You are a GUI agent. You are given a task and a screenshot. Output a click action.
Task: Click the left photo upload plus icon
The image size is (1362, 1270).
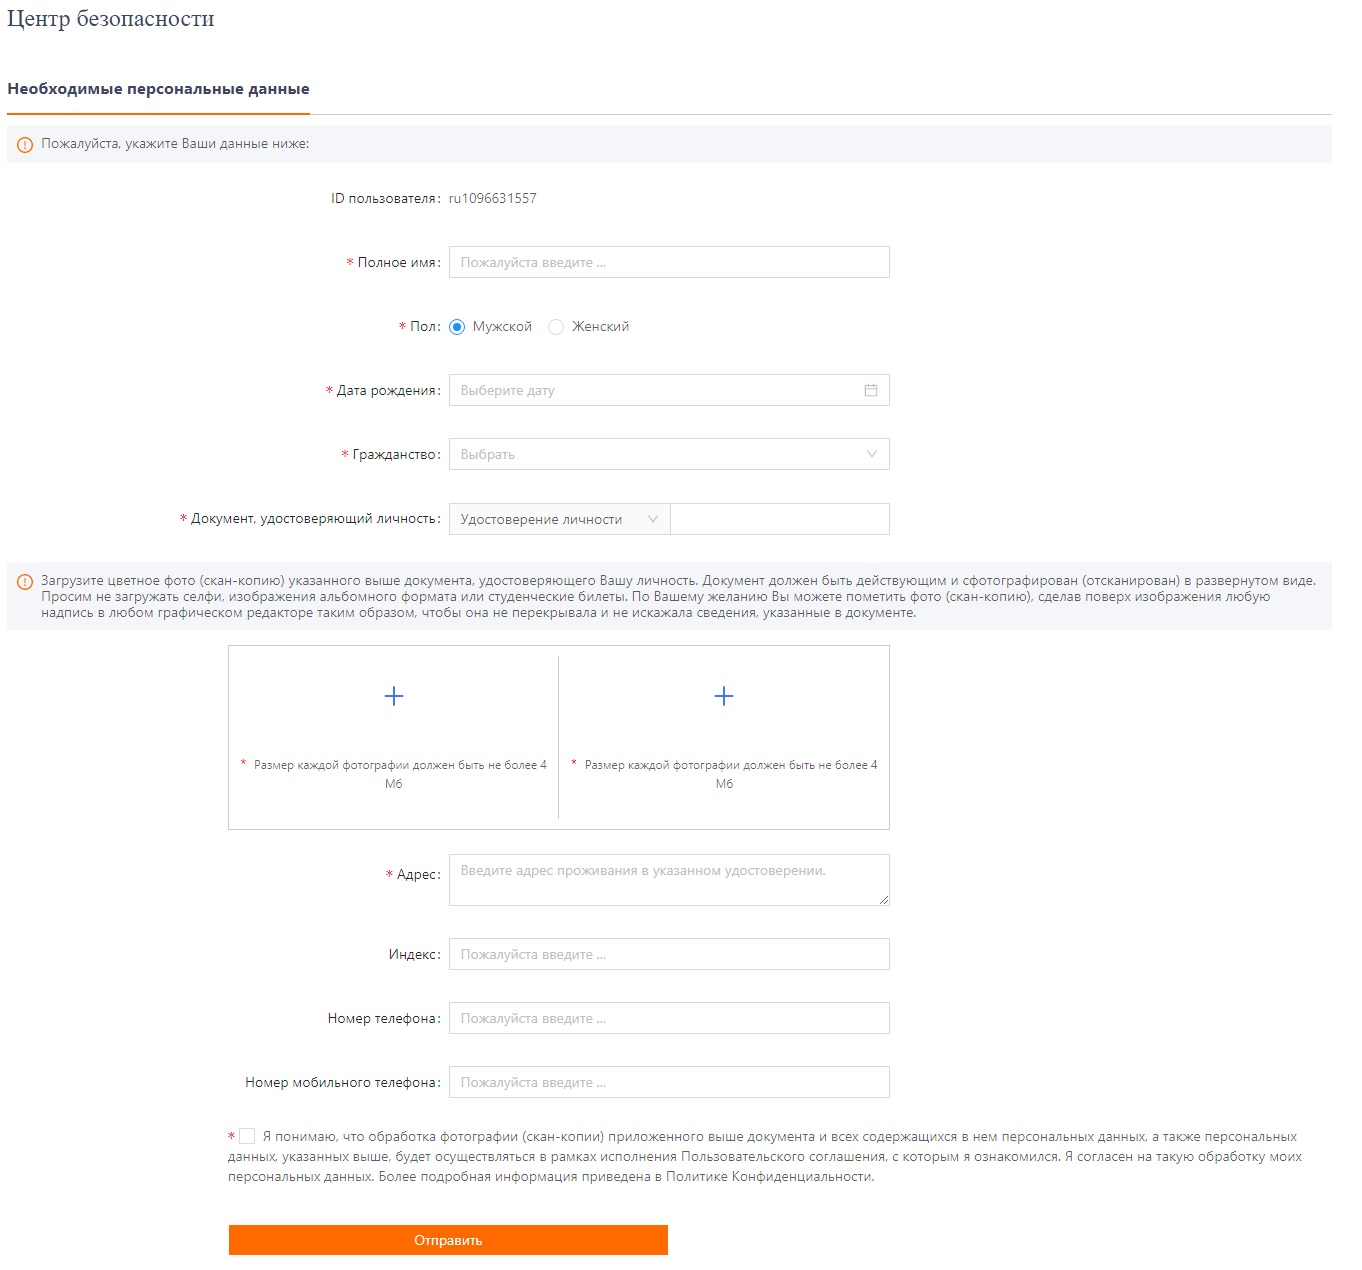coord(394,696)
